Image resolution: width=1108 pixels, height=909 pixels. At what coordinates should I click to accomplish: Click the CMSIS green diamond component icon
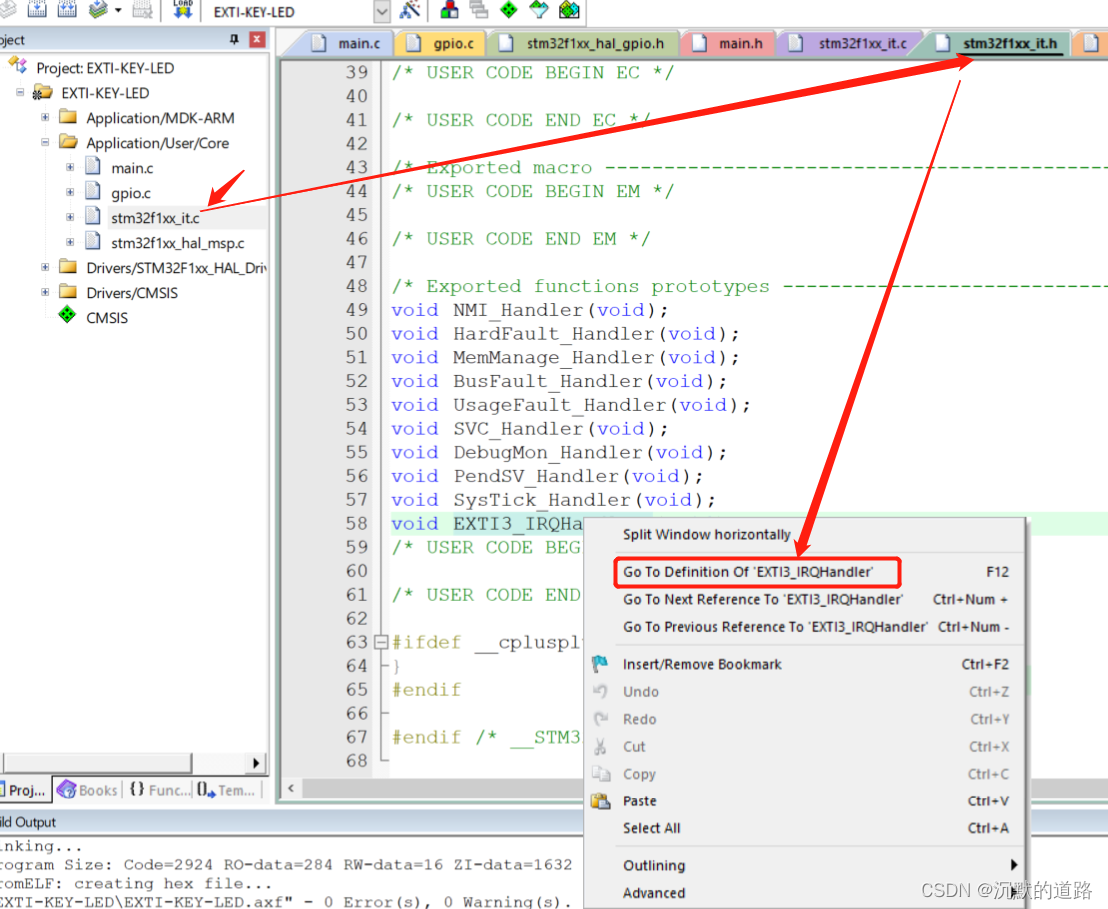(x=67, y=315)
